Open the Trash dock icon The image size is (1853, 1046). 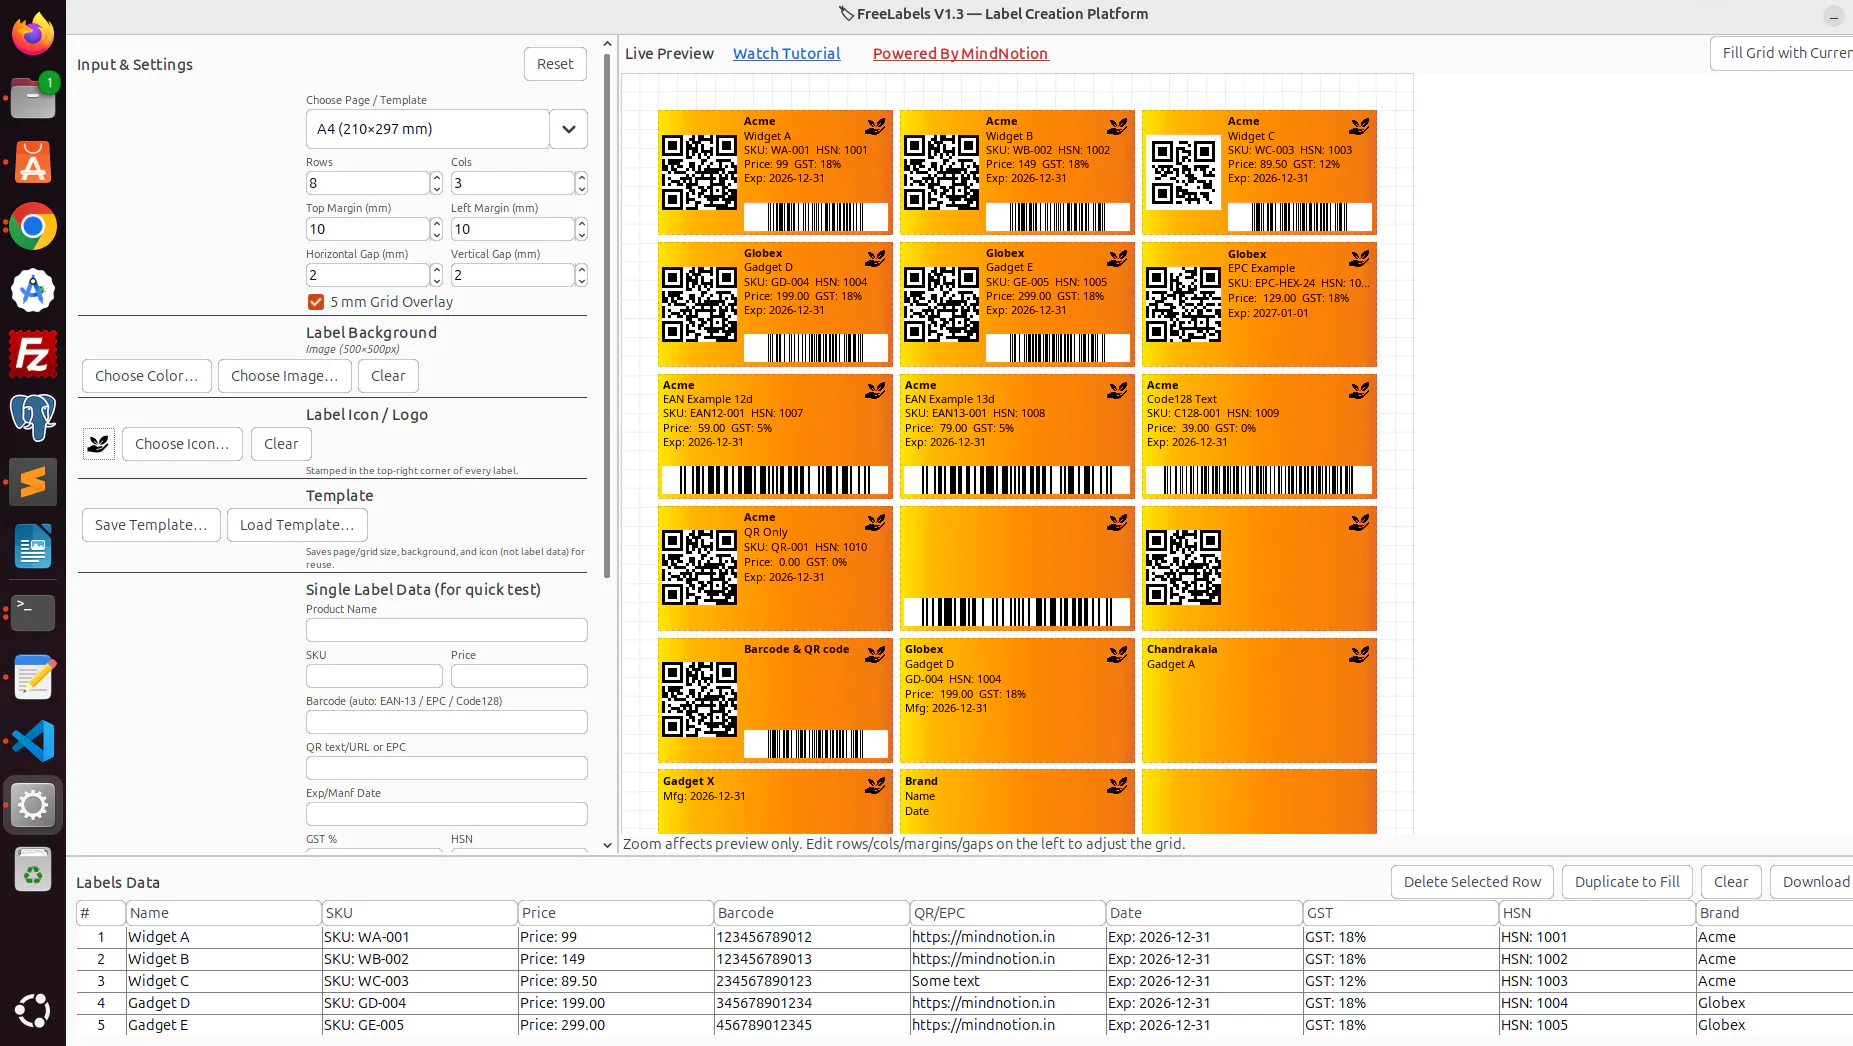click(x=33, y=870)
